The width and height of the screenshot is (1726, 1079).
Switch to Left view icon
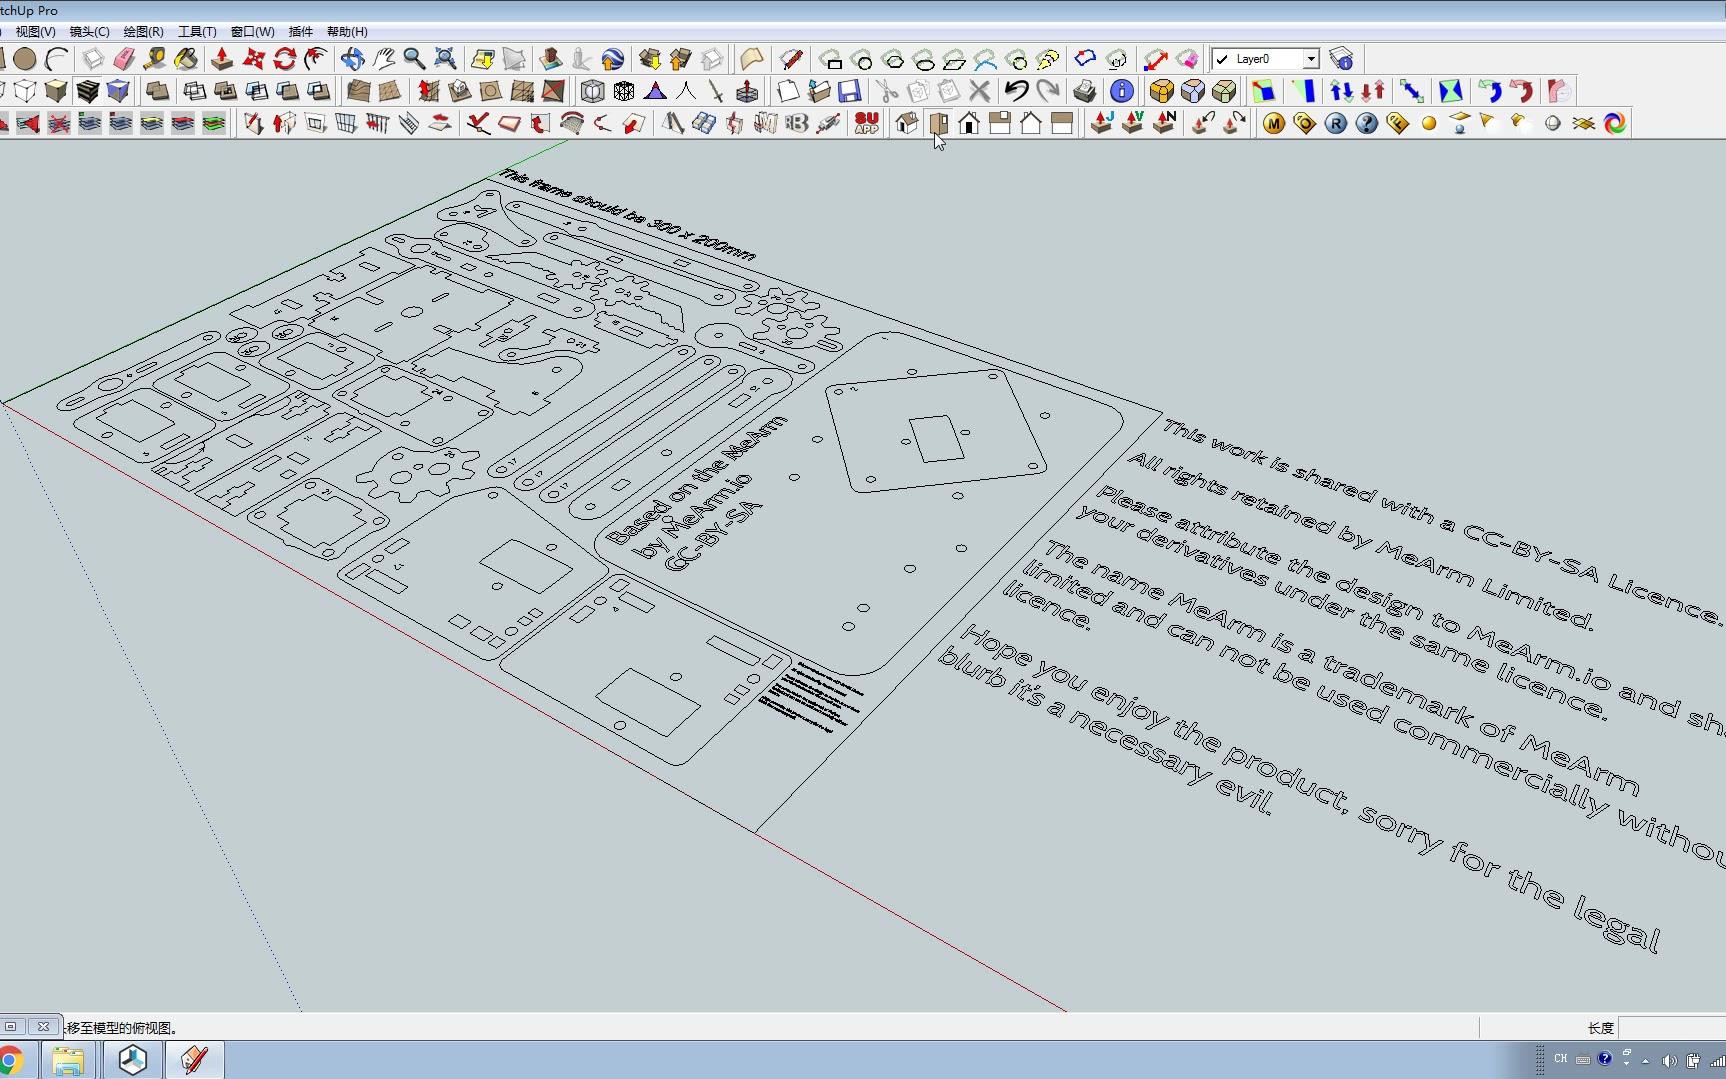1062,123
